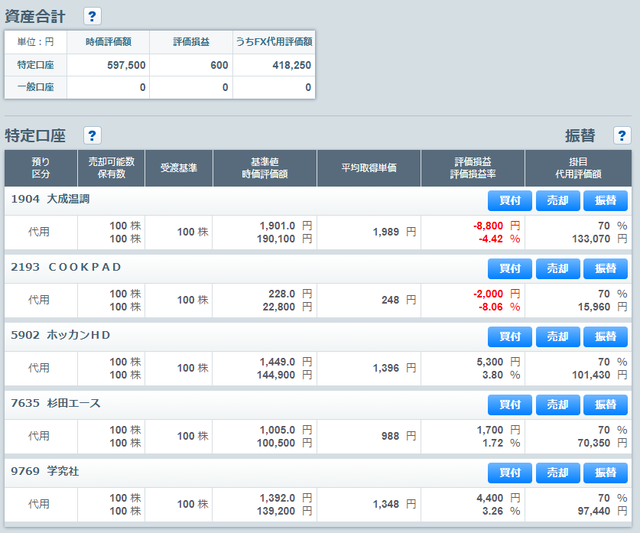The image size is (640, 533).
Task: Click 振替 button for 5902 ホッカンHD
Action: coord(605,337)
